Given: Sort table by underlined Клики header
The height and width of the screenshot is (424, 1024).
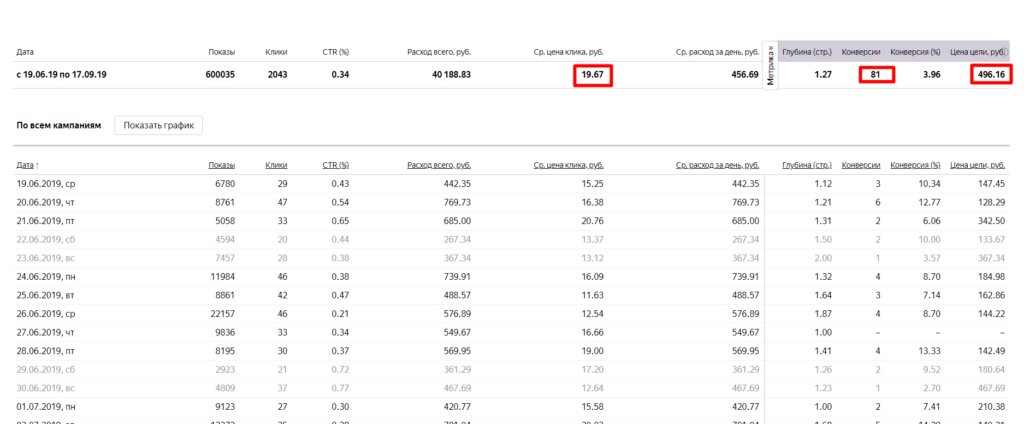Looking at the screenshot, I should pos(276,164).
